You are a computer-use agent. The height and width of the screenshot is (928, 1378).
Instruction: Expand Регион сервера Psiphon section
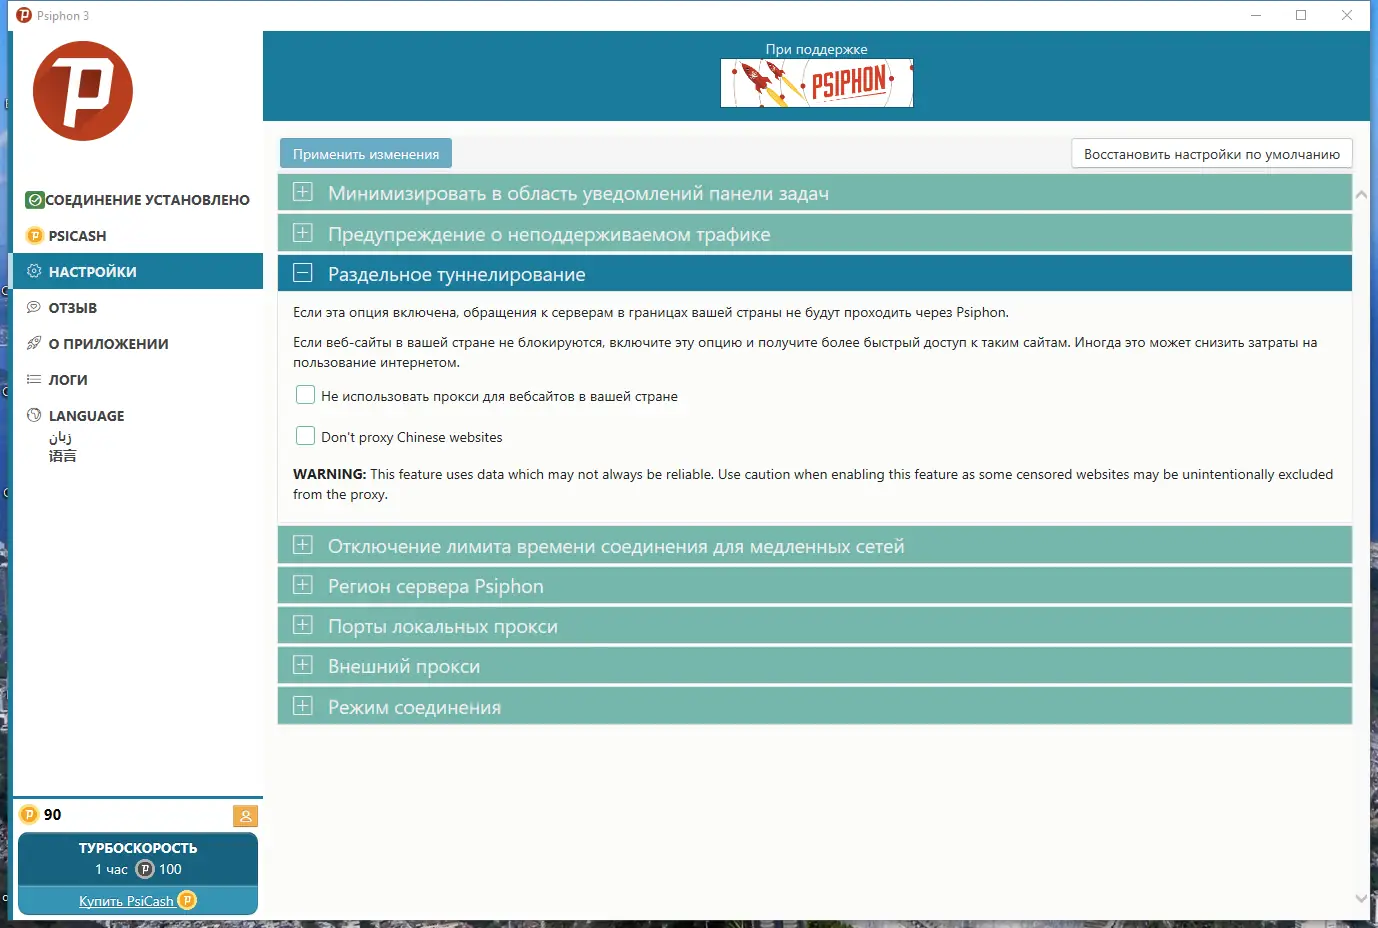point(814,586)
